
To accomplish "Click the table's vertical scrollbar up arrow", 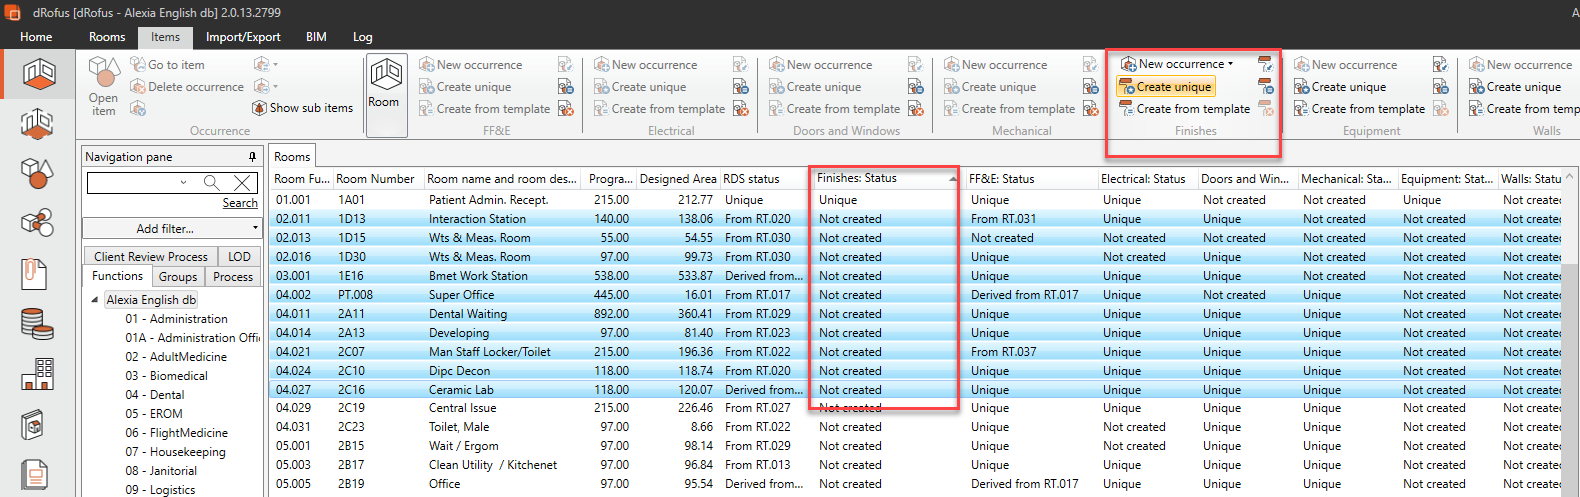I will coord(1570,177).
